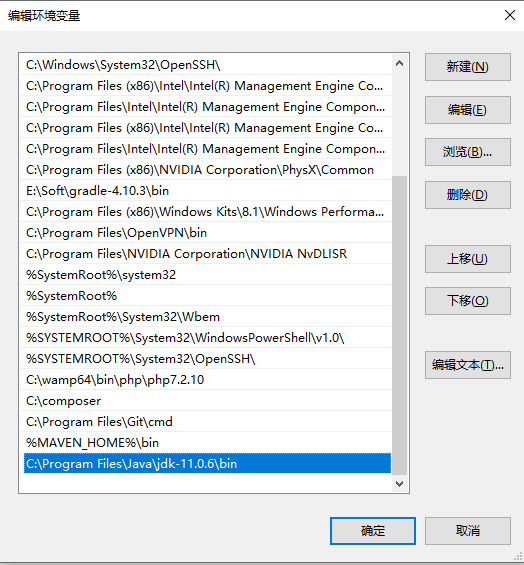Click the list scrollbar up arrow
Screen dimensions: 524x565
click(x=399, y=64)
